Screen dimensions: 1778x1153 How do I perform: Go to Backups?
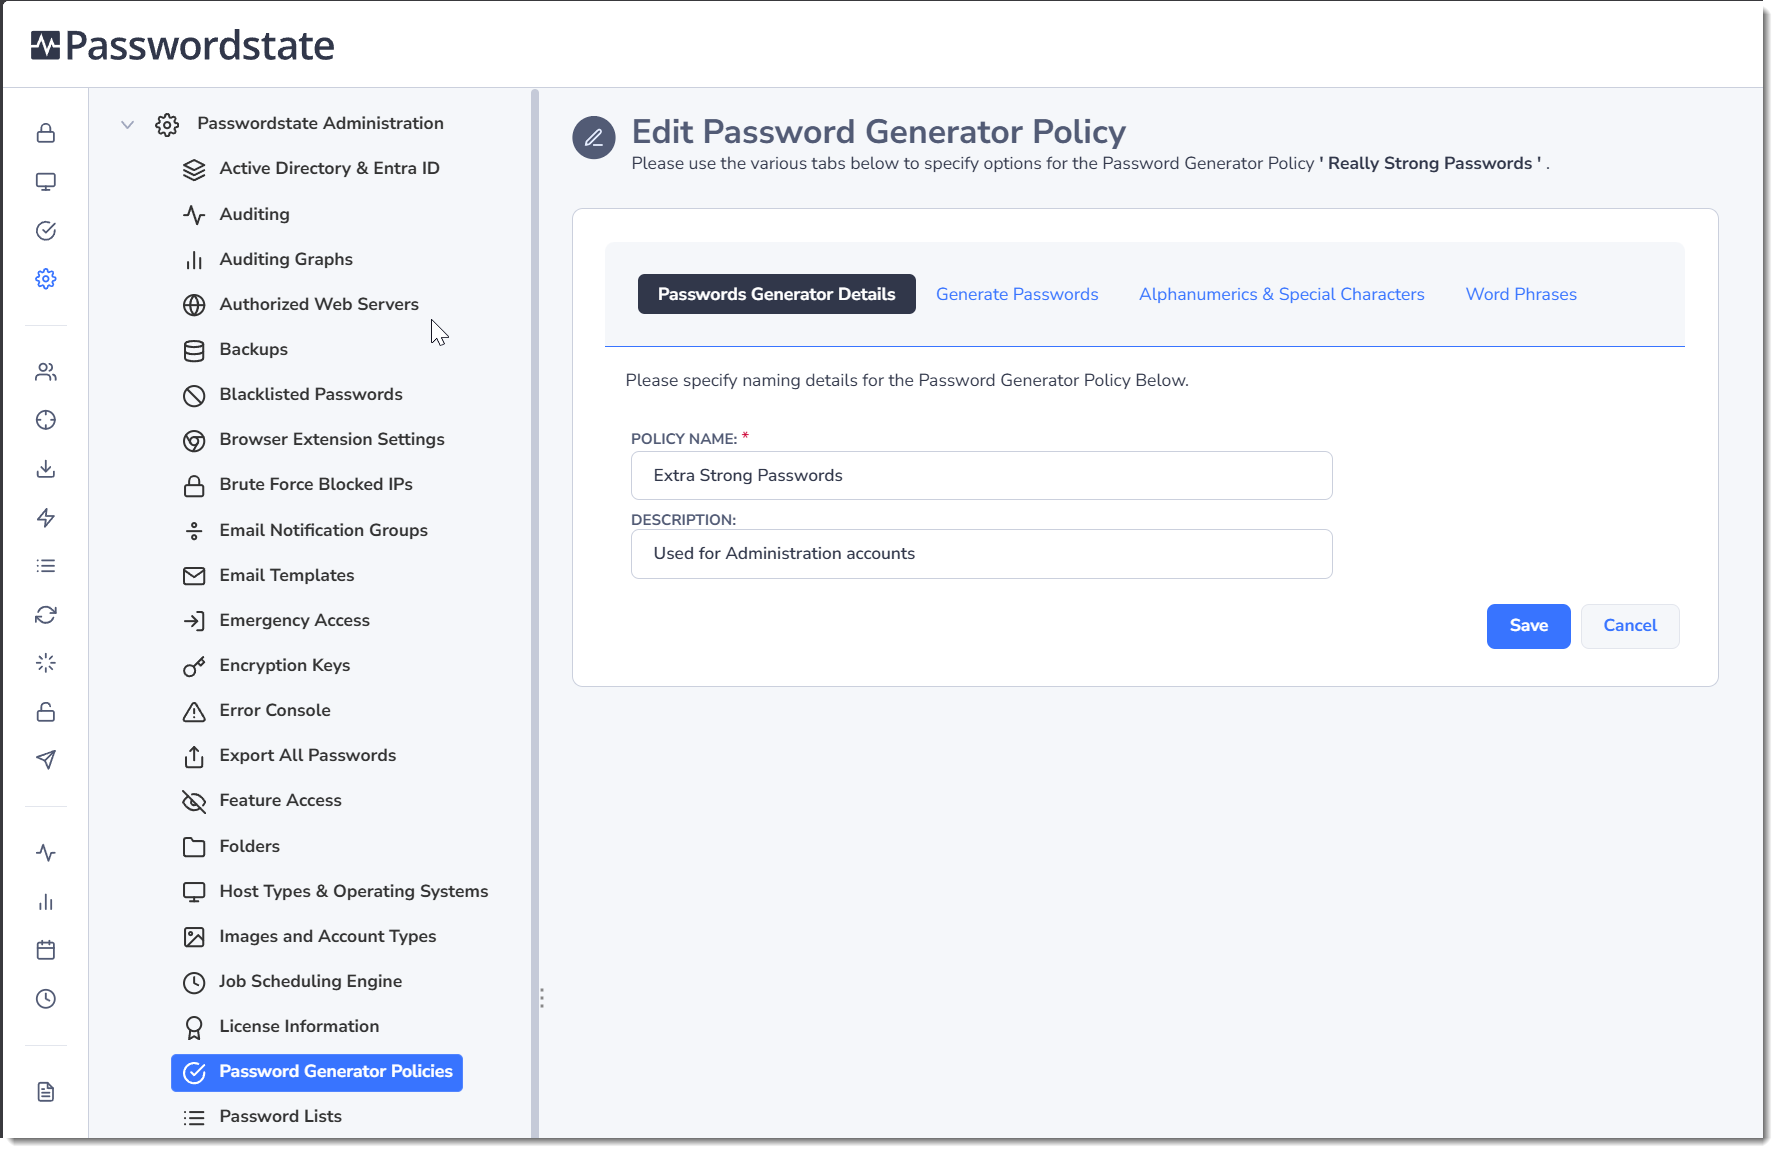[254, 349]
